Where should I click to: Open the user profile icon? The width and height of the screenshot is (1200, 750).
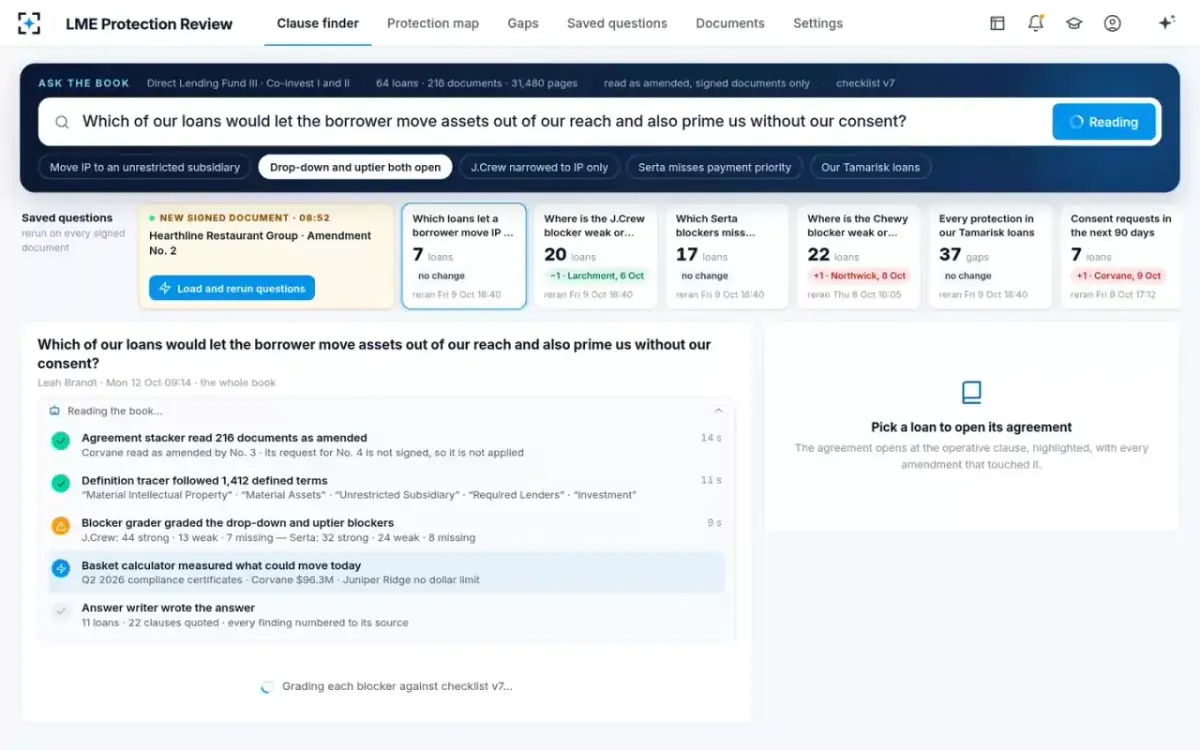(1112, 23)
